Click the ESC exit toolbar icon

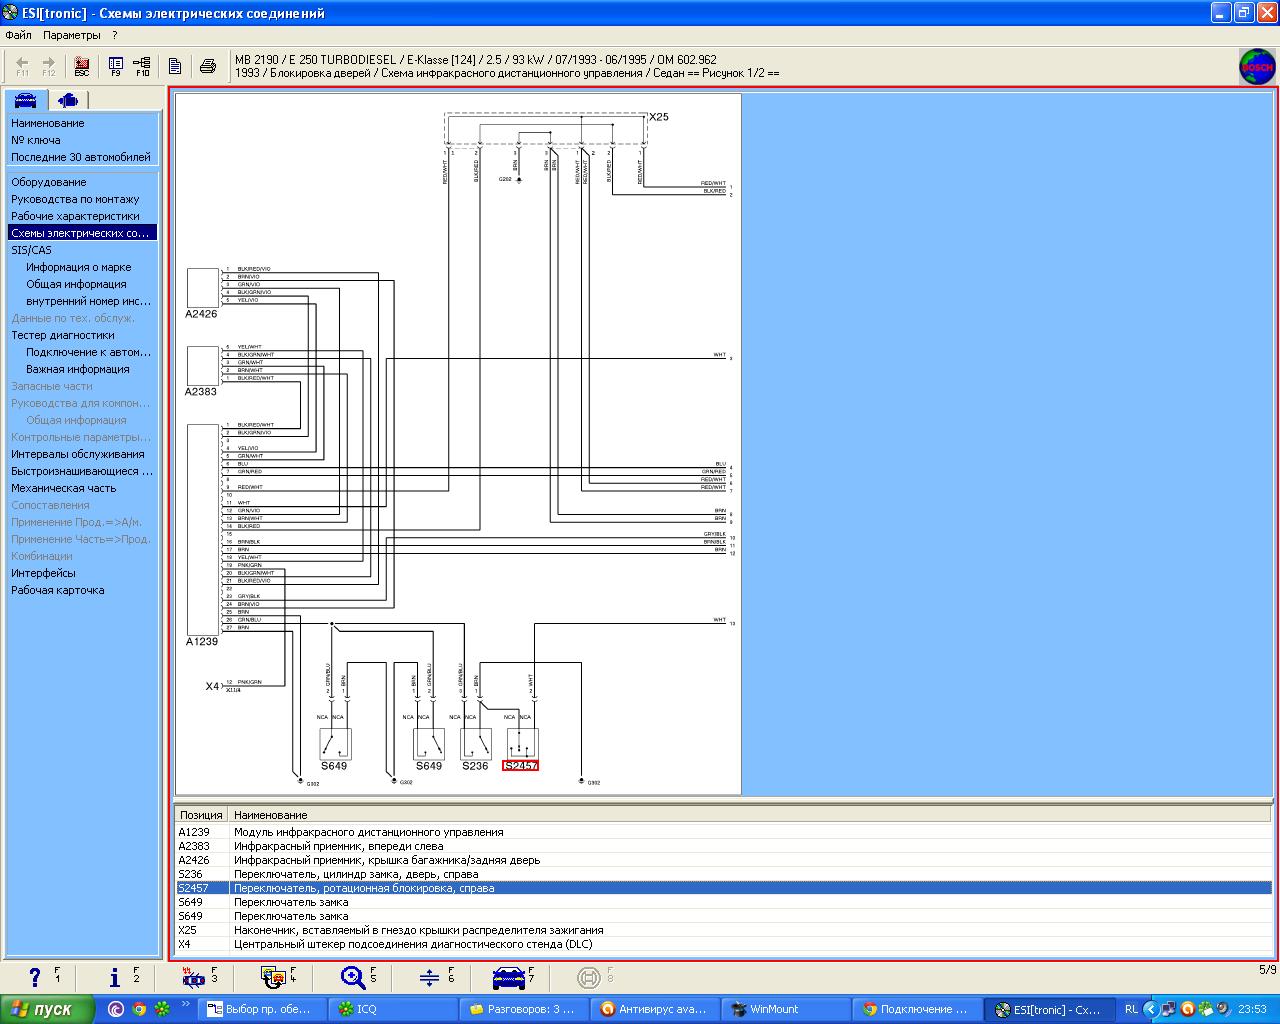point(82,66)
